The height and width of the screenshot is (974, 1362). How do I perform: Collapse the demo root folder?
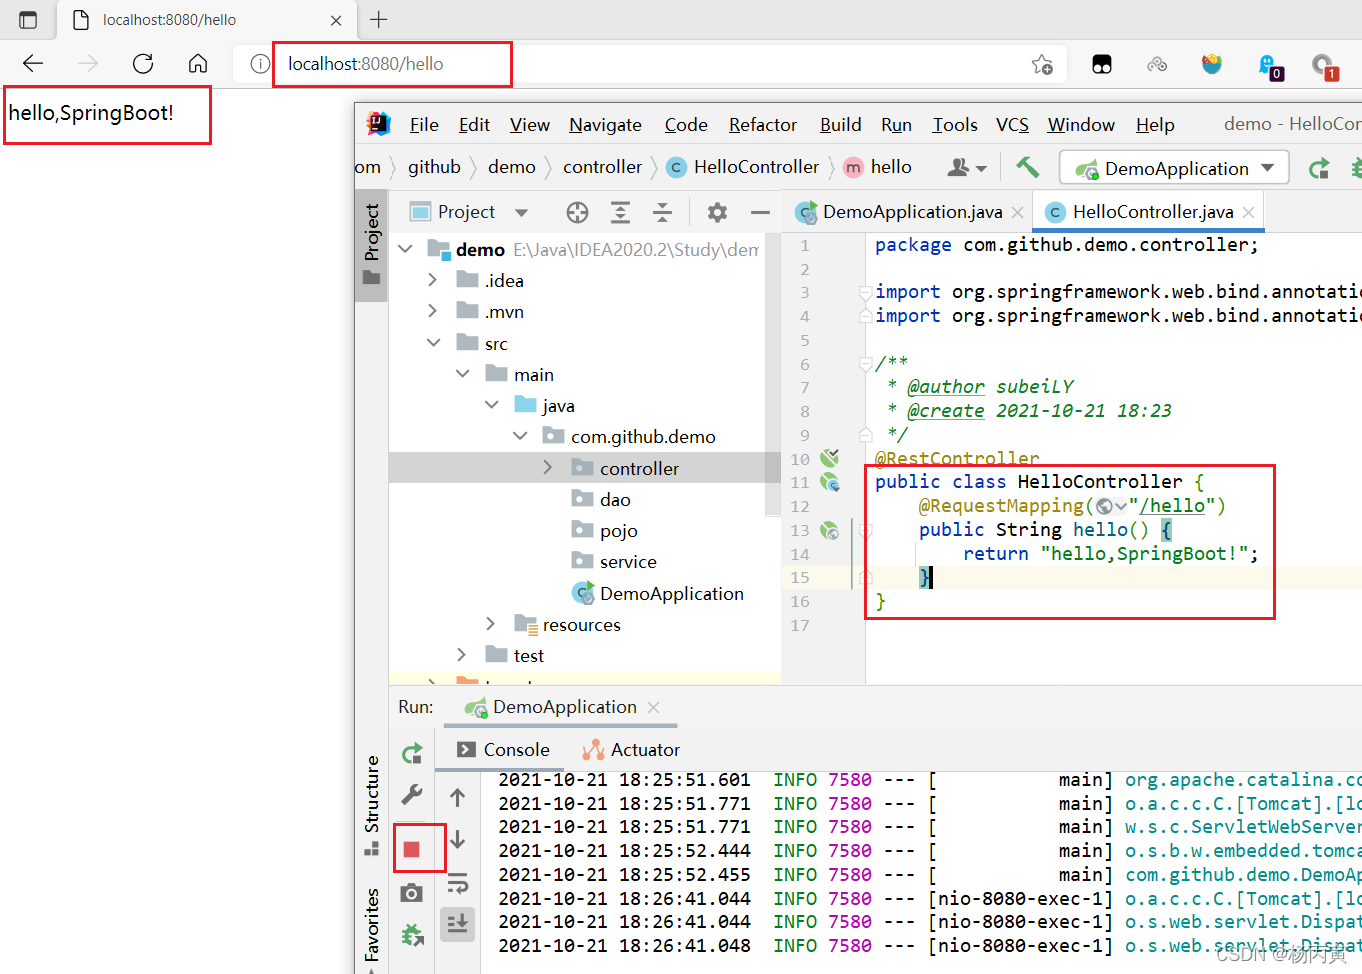[405, 249]
